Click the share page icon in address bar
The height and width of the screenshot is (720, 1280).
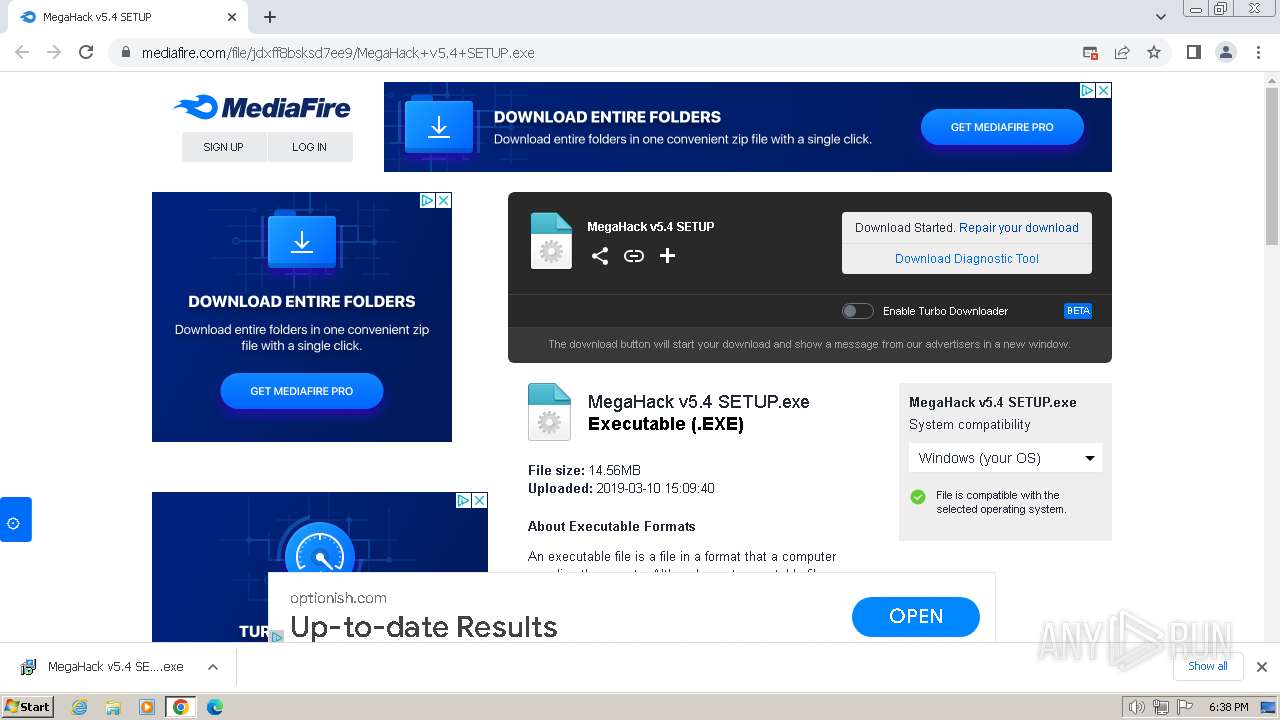(1122, 52)
